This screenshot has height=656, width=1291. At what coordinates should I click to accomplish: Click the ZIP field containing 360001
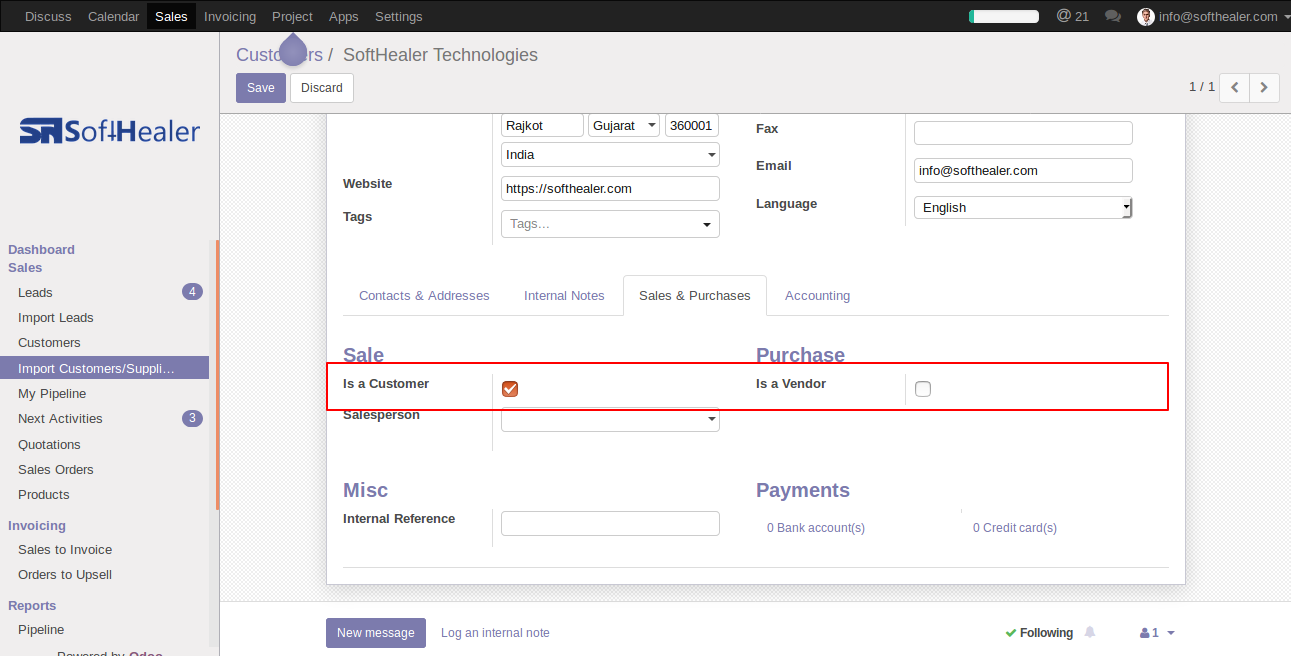(692, 125)
